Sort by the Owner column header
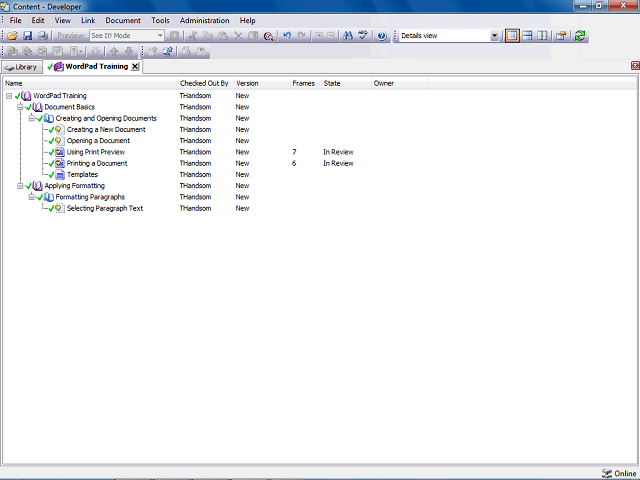Viewport: 640px width, 480px height. click(x=399, y=83)
